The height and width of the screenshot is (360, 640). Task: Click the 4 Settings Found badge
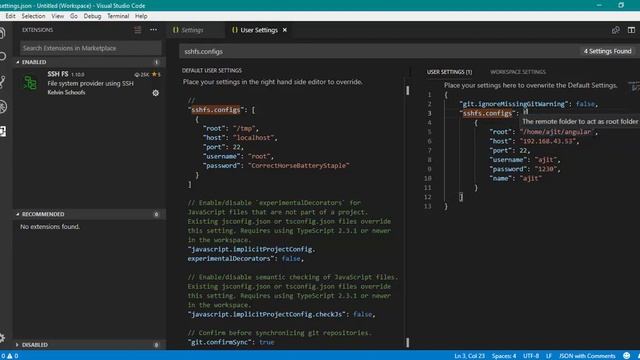click(x=607, y=51)
